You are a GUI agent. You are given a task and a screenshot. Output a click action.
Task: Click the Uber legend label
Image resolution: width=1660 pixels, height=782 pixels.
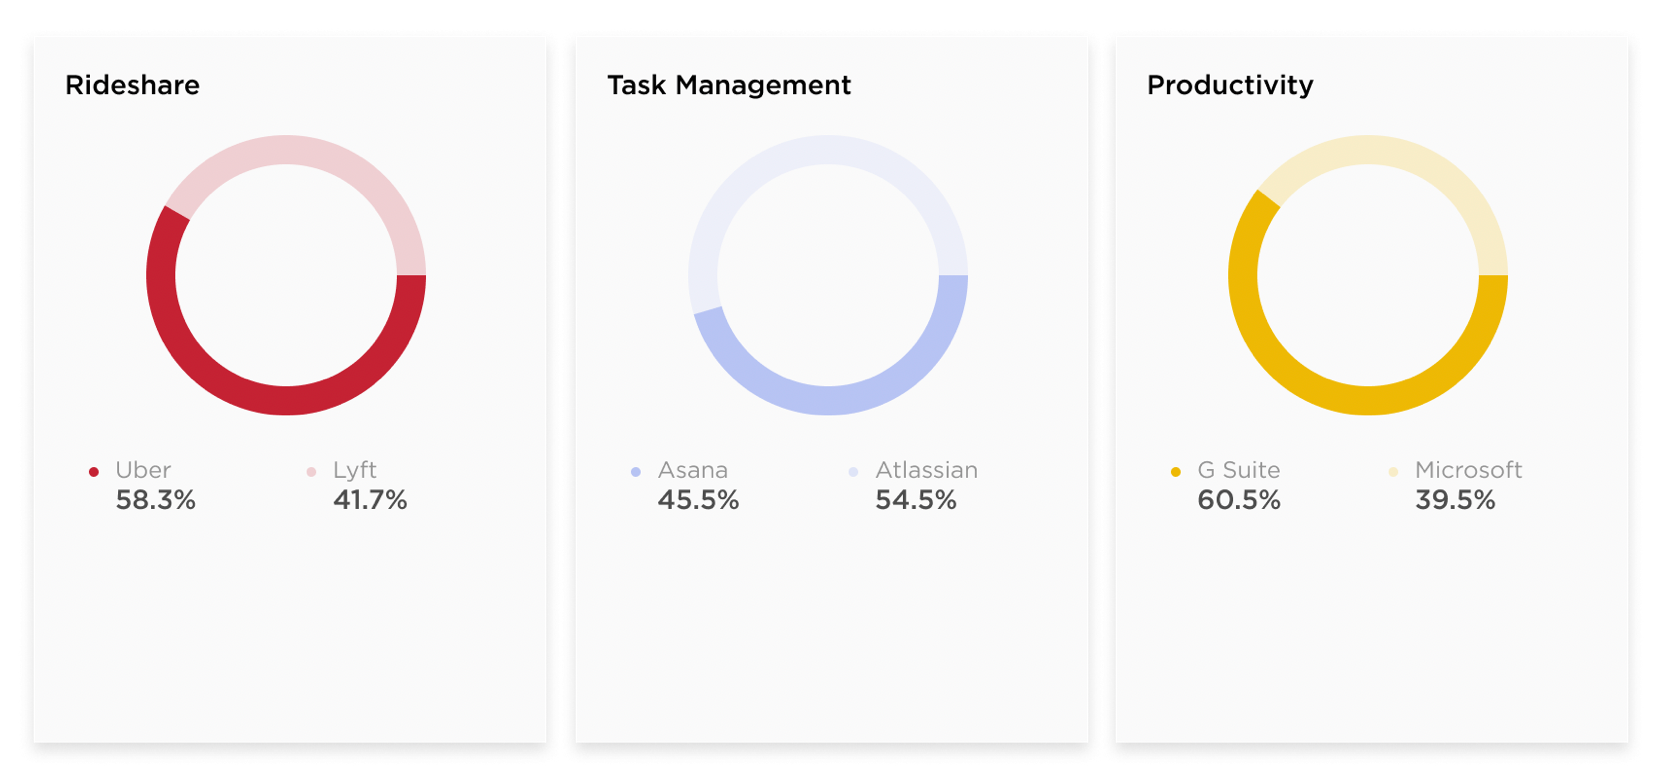pos(143,470)
